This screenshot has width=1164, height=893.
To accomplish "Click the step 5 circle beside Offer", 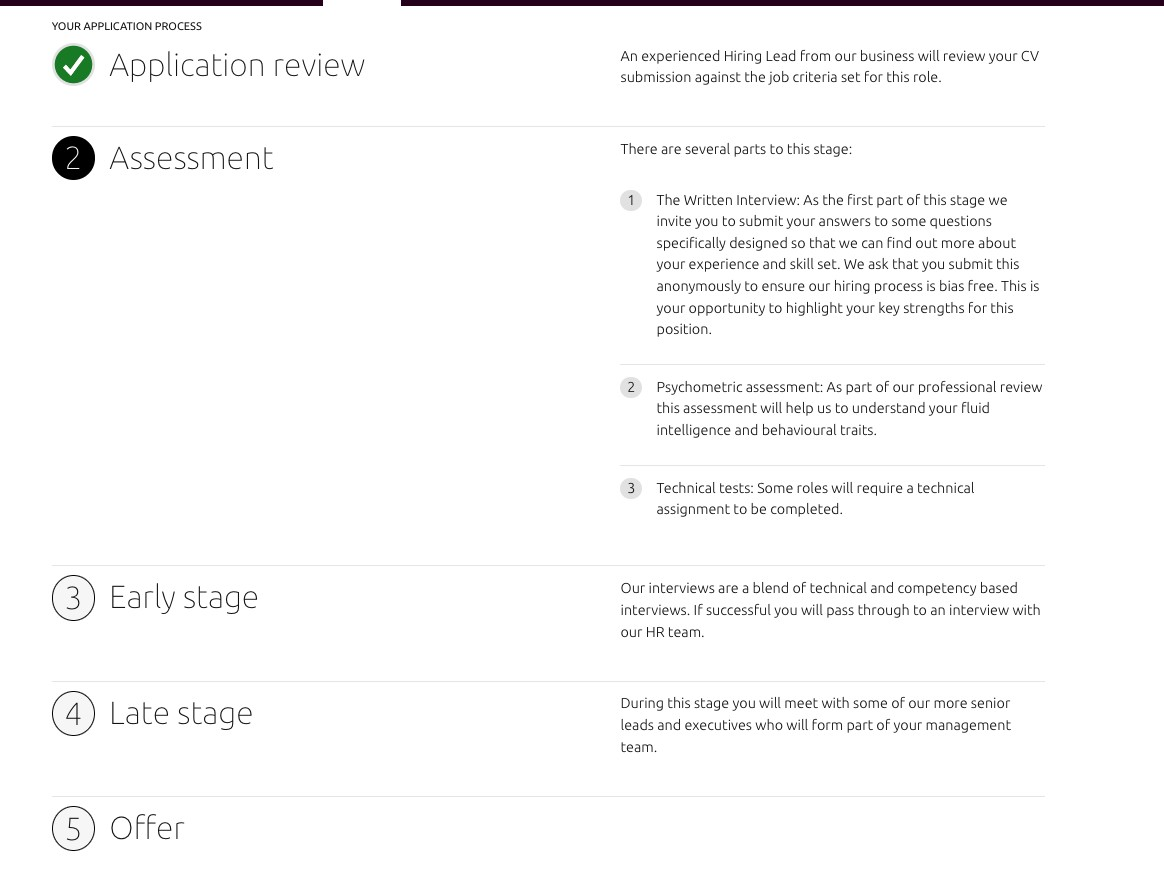I will (73, 828).
